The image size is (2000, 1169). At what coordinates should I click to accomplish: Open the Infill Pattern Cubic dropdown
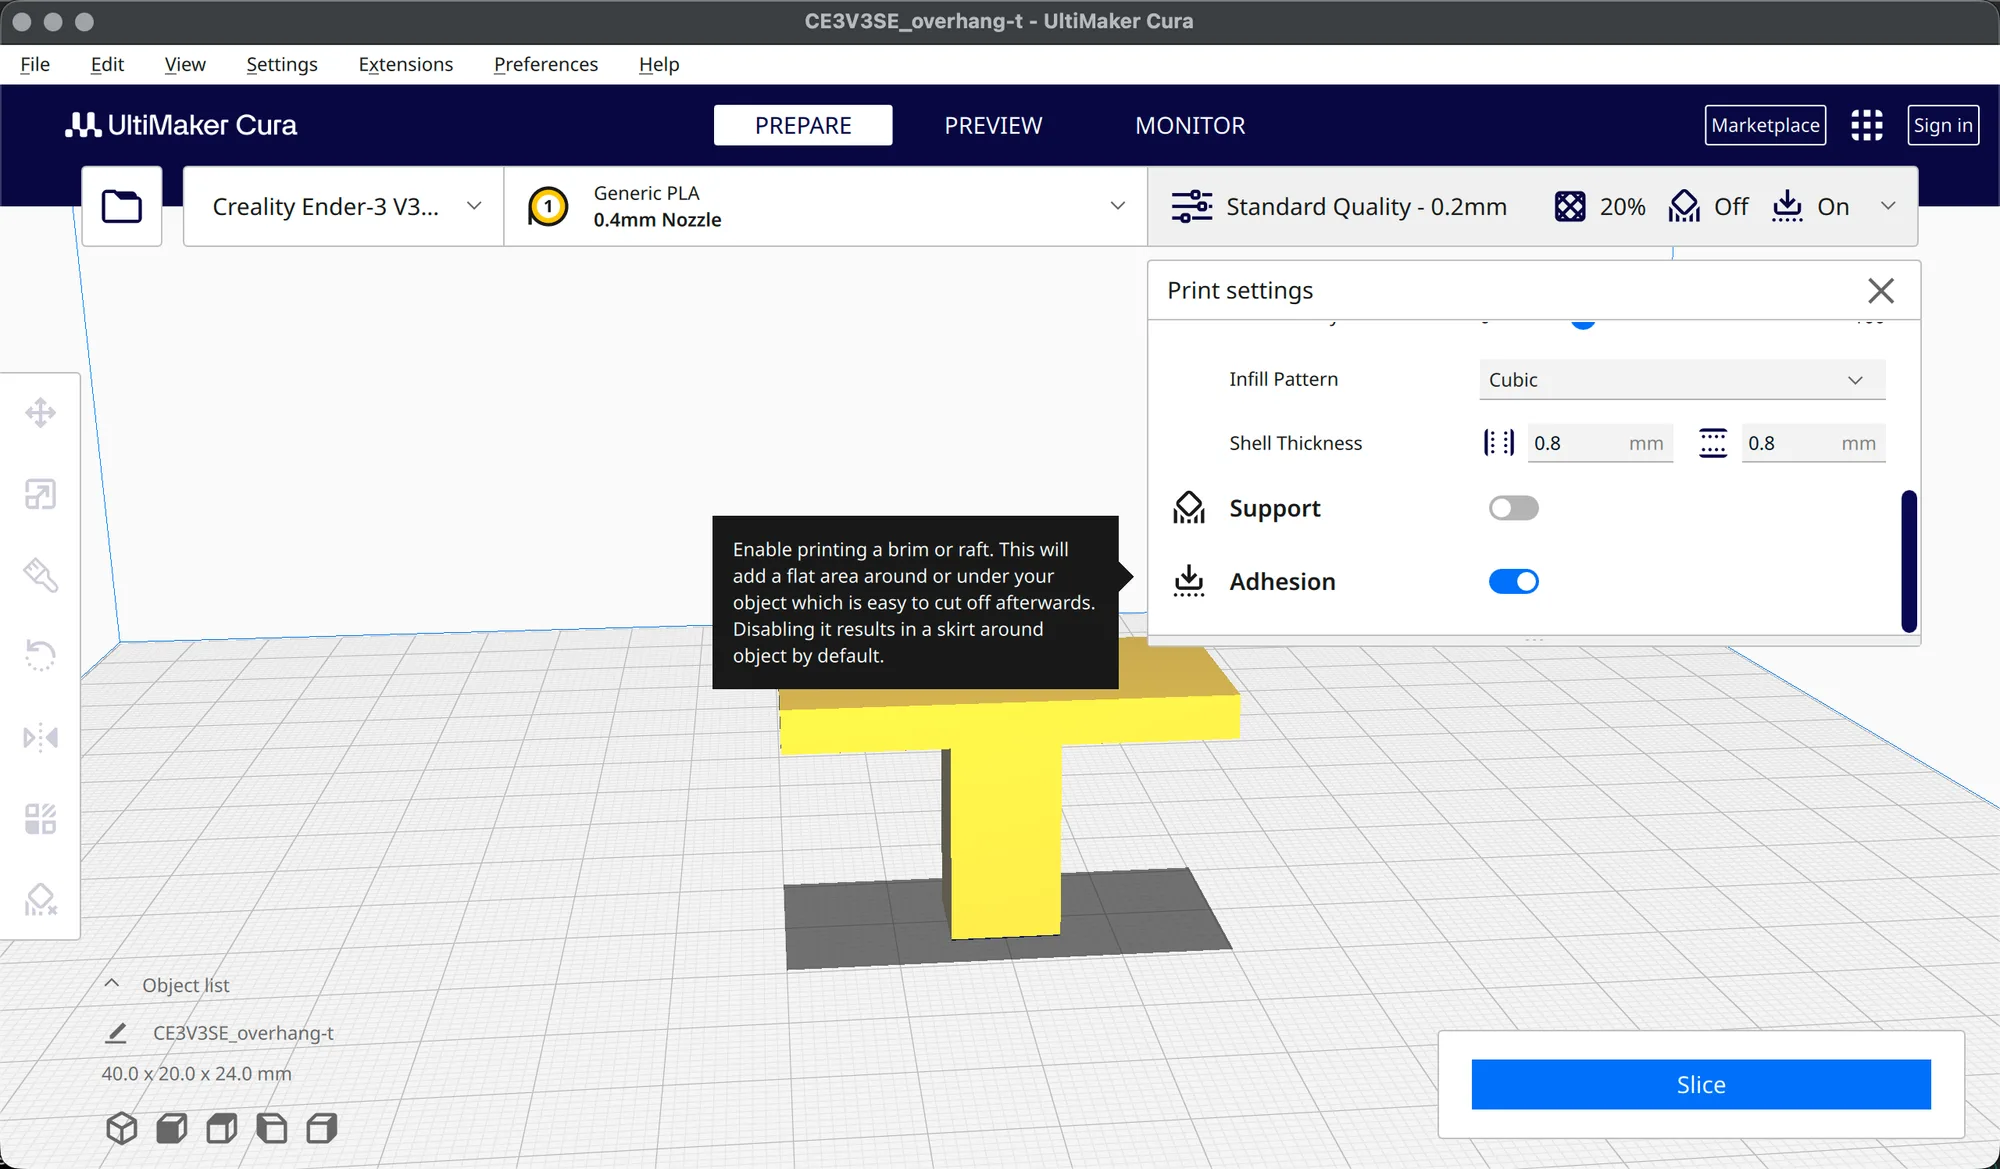[x=1682, y=379]
